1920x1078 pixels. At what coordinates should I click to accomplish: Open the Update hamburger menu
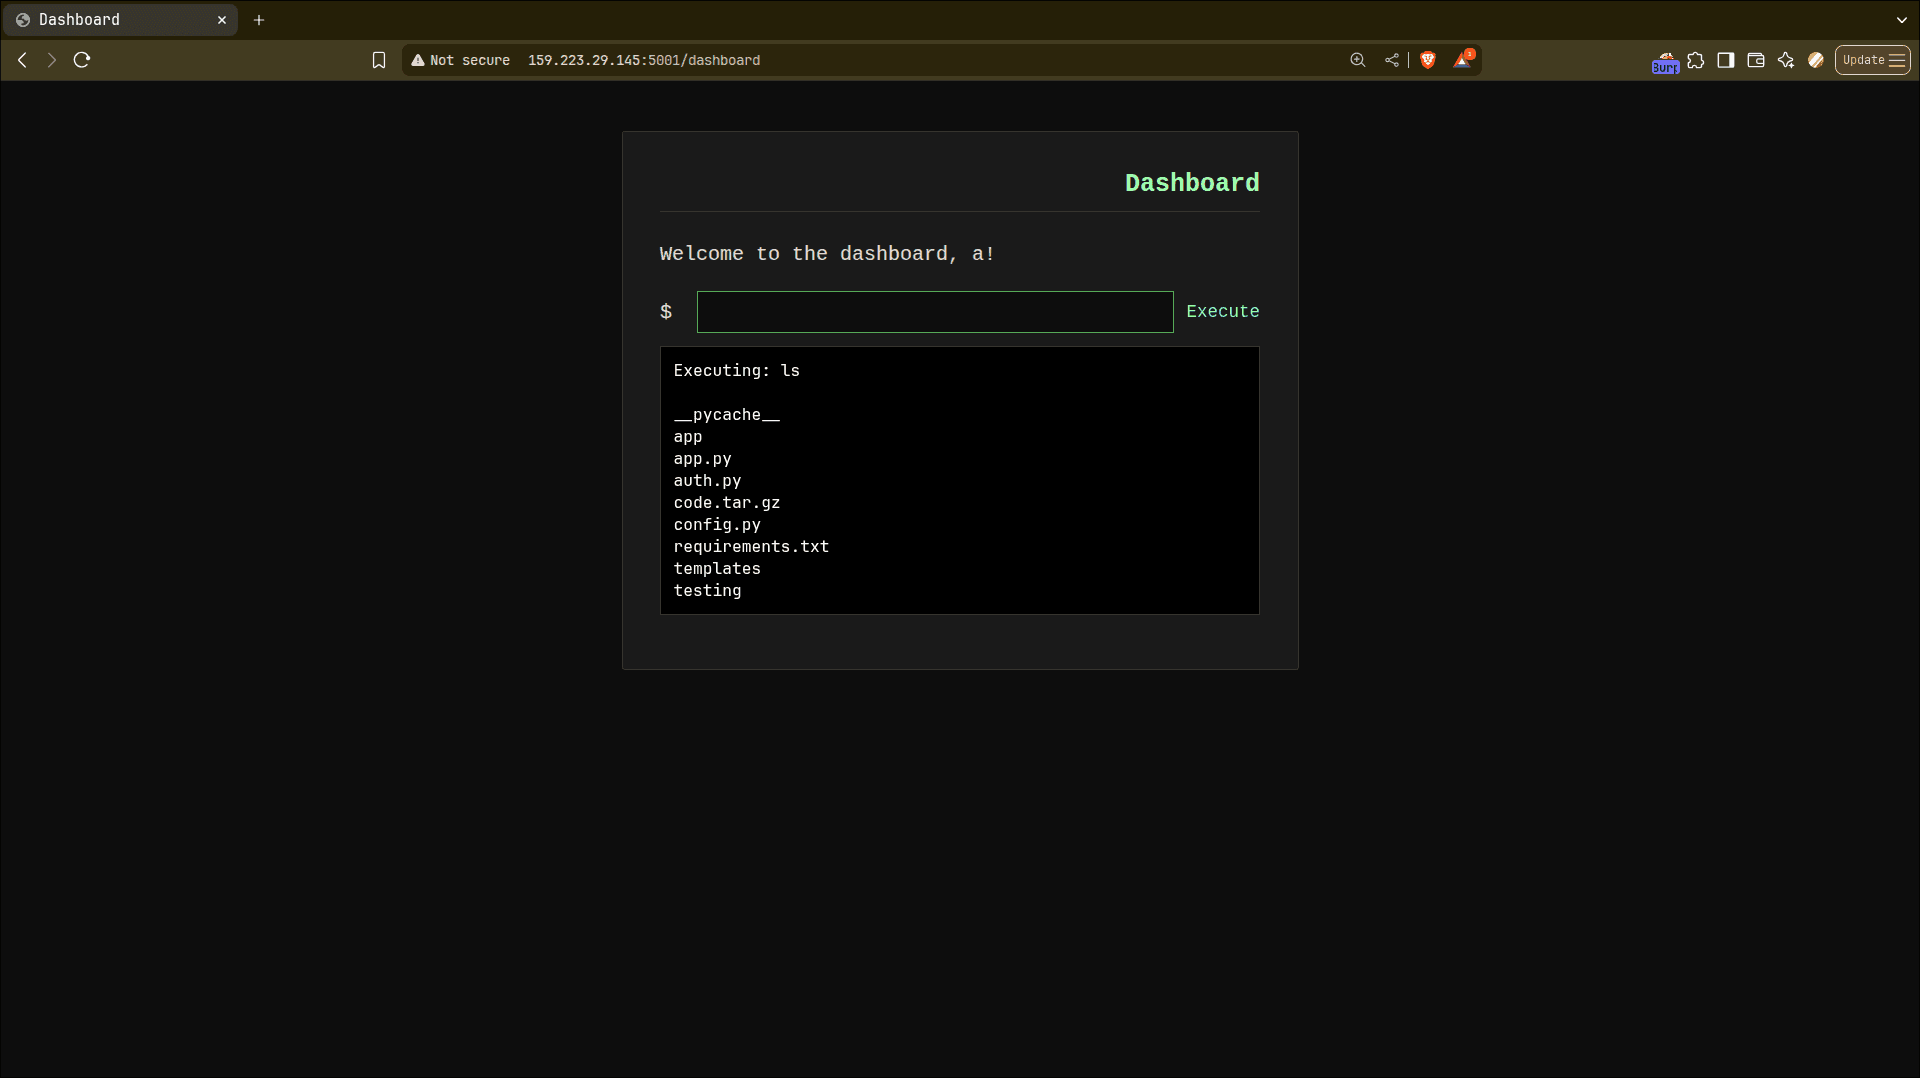(1871, 59)
